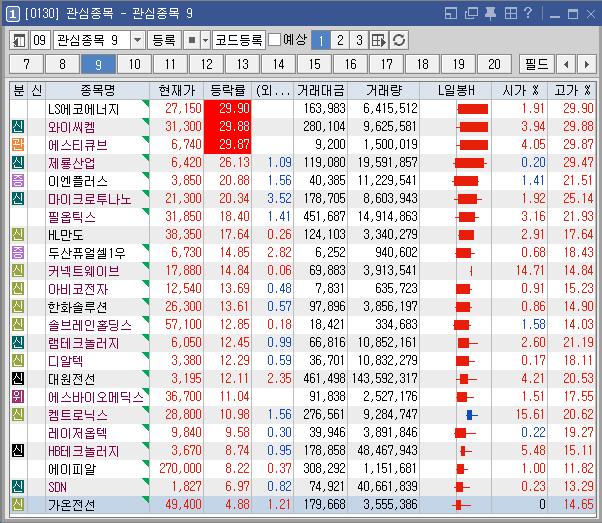Click the black 신 badge beside HB테크놀러지

(18, 450)
